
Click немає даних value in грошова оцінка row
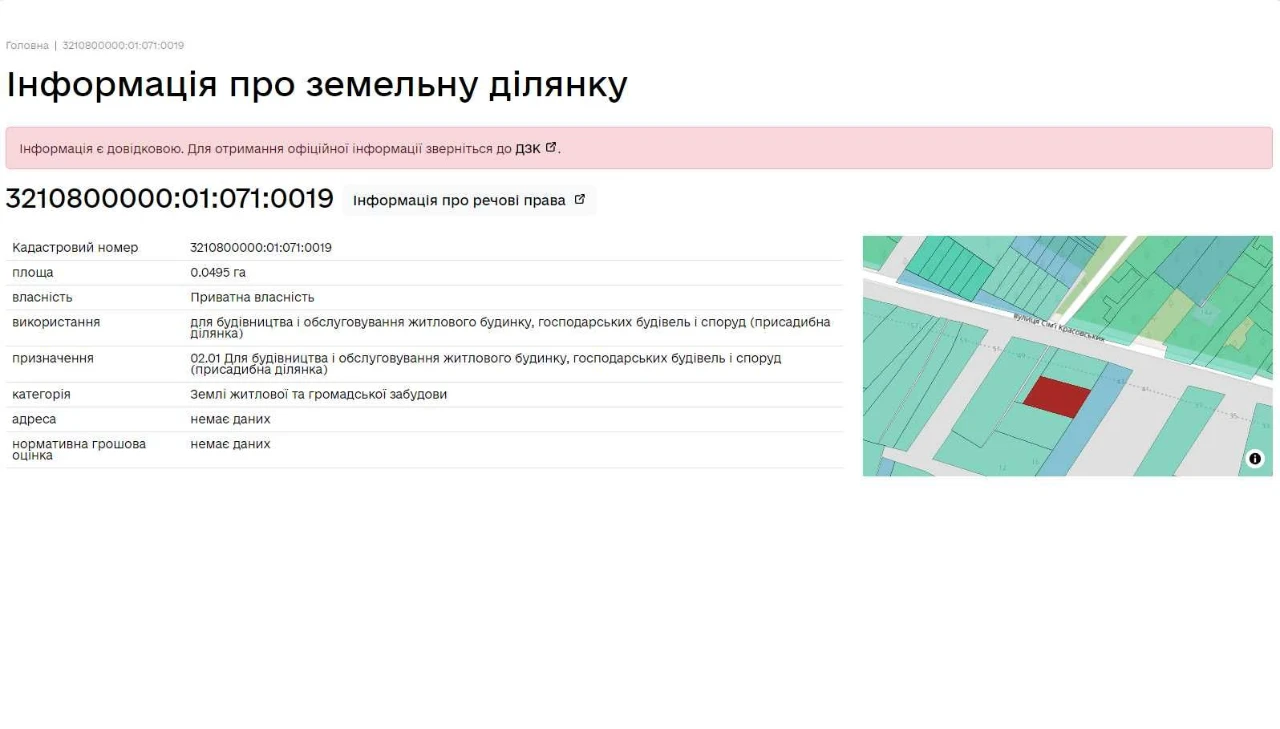click(230, 444)
